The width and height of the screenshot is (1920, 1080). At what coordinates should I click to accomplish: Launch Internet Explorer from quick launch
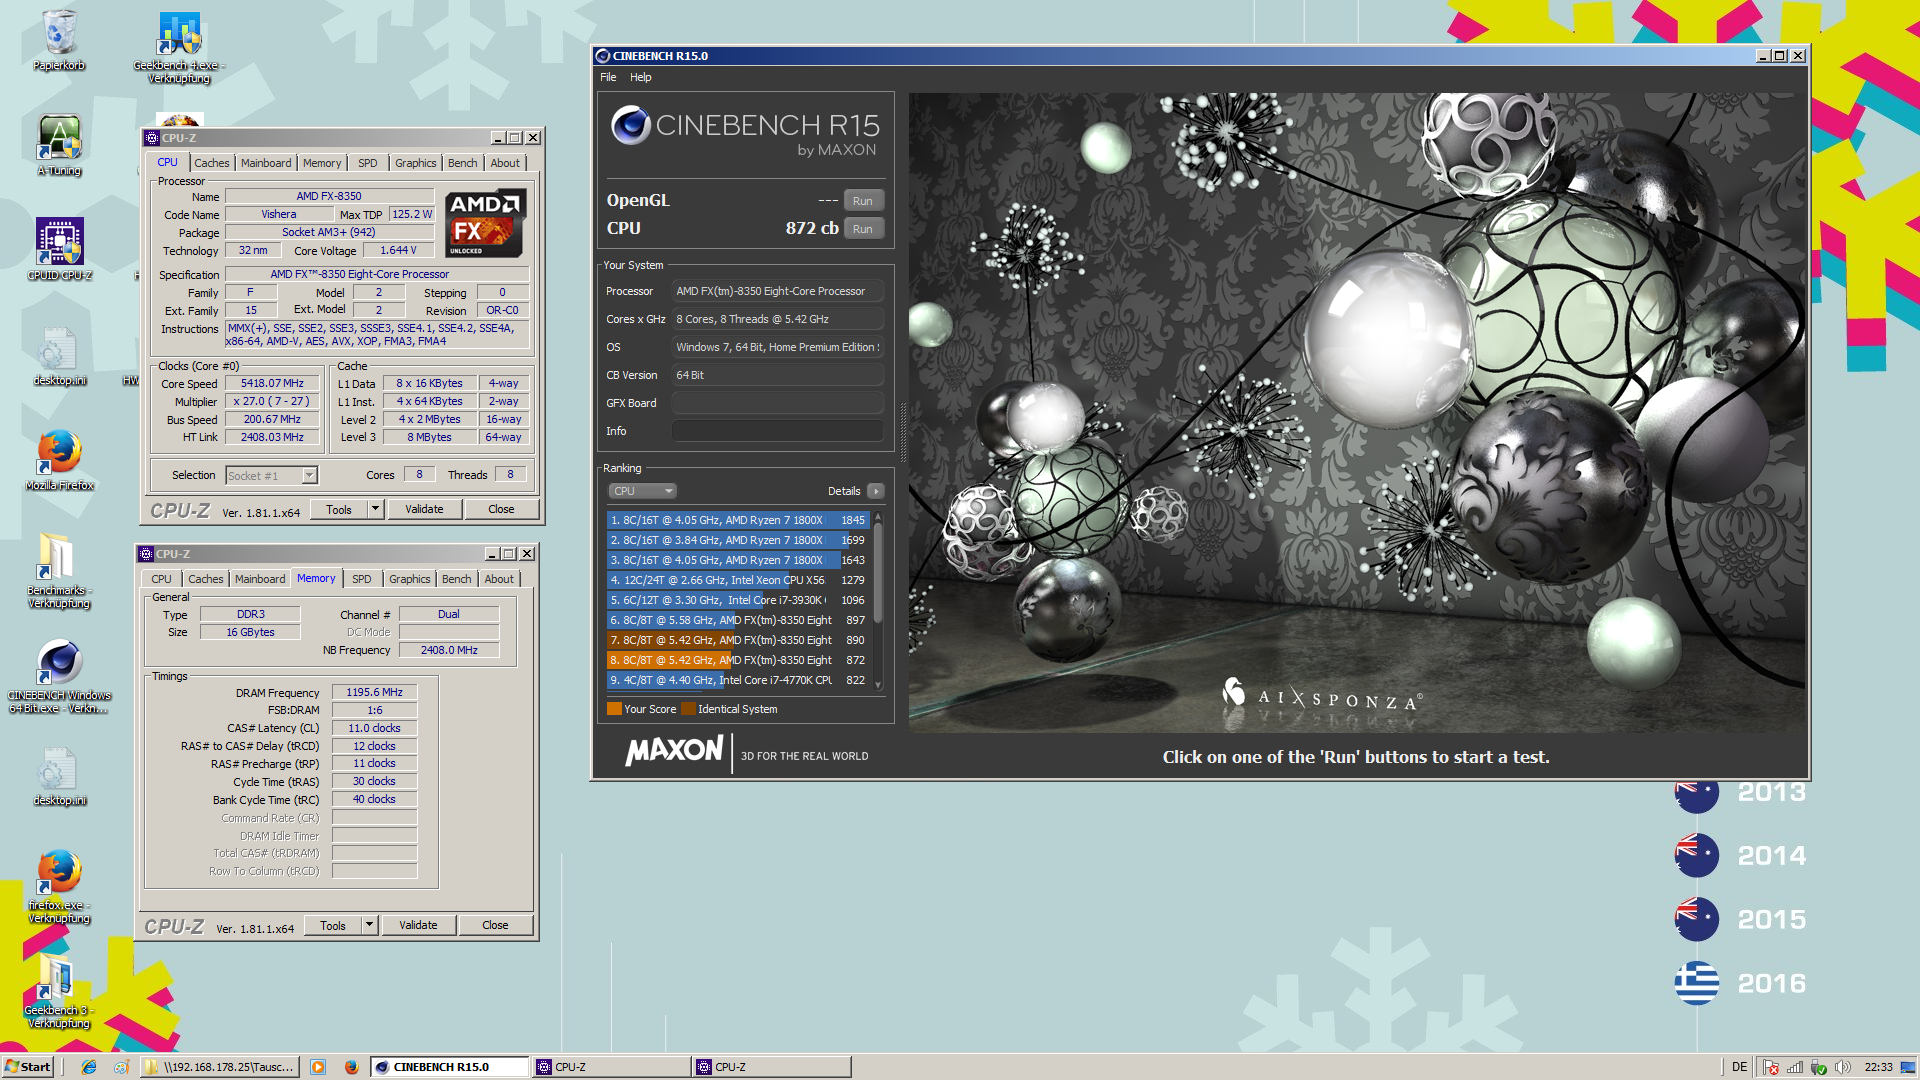[x=89, y=1067]
